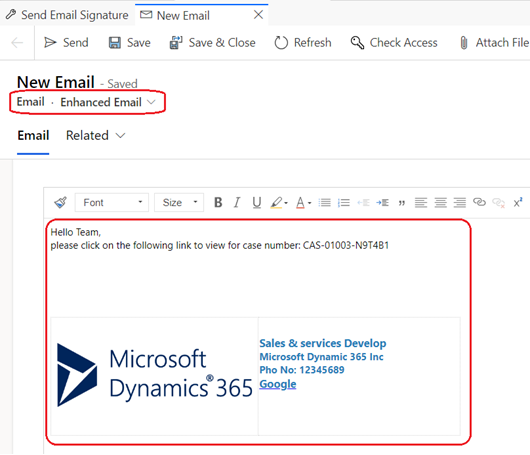
Task: Insert a bulleted list
Action: pos(324,202)
